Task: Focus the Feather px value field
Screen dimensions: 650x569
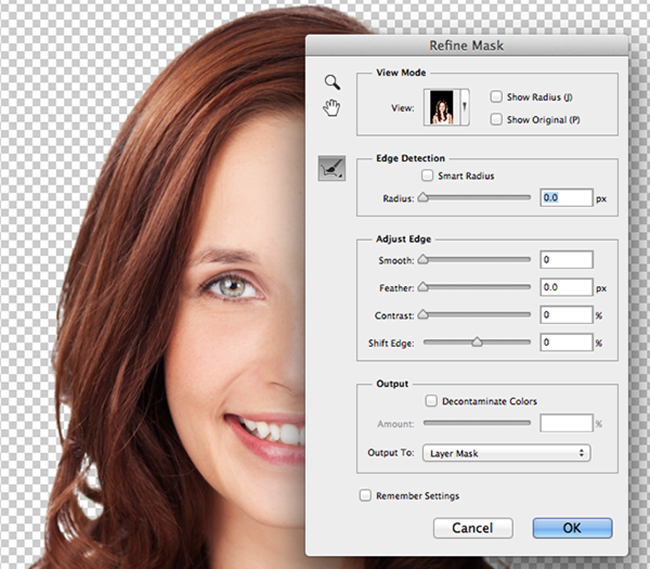Action: pos(566,287)
